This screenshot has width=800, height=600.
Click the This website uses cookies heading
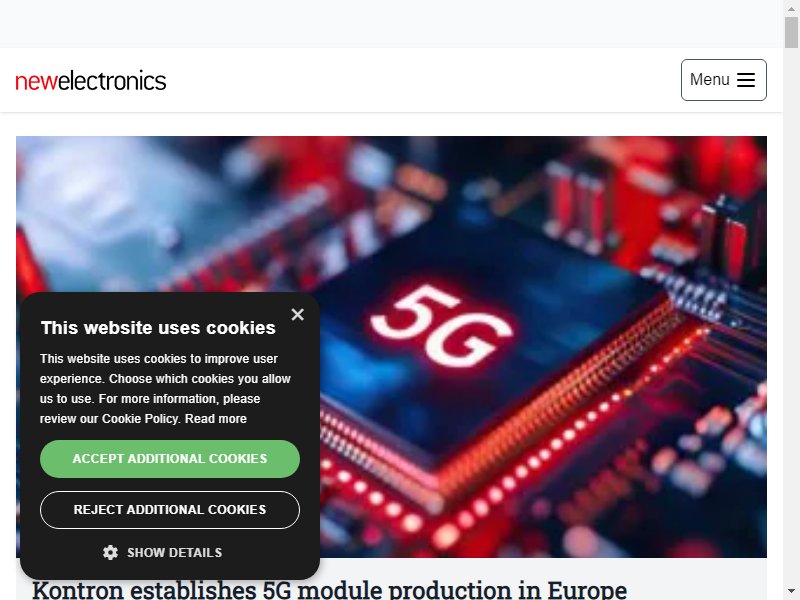158,328
